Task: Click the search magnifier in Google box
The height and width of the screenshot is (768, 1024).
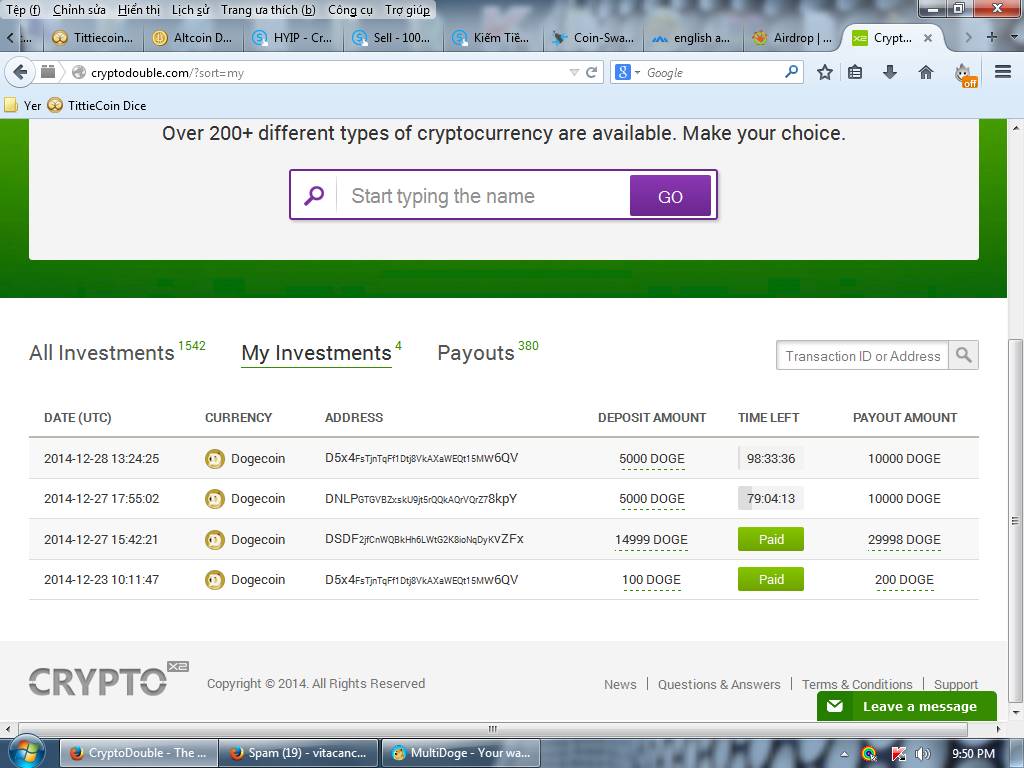Action: [791, 72]
